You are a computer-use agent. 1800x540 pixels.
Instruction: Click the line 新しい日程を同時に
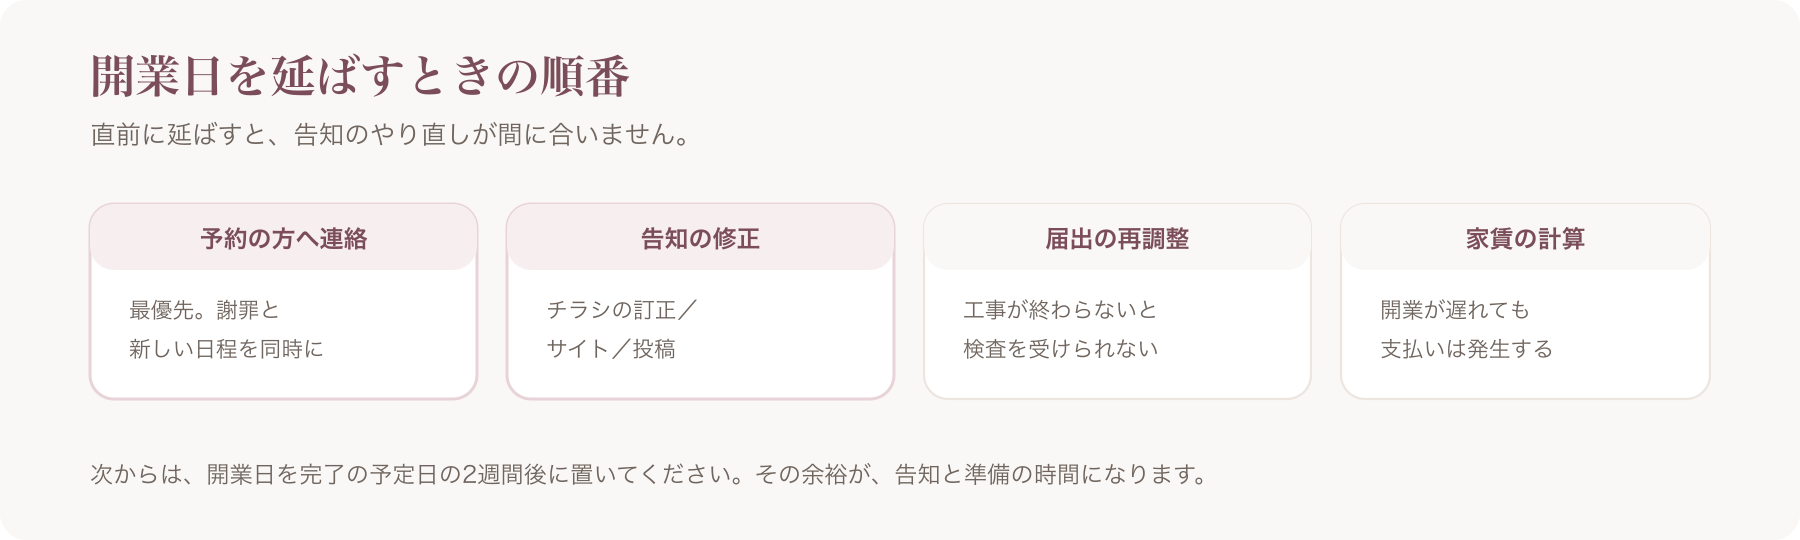click(x=226, y=349)
